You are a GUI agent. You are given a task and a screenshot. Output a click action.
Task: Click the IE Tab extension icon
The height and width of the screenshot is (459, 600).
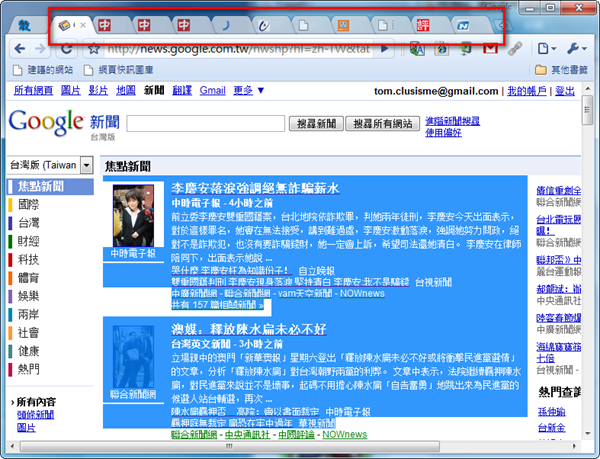click(x=441, y=49)
